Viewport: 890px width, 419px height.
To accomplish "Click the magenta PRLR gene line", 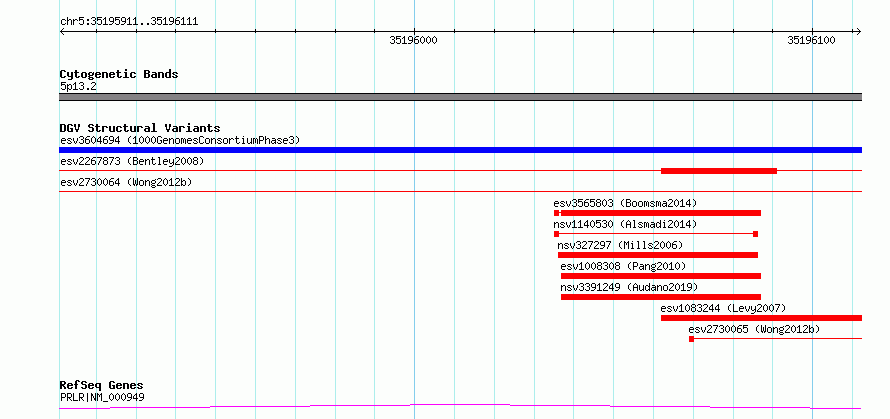I will 460,406.
